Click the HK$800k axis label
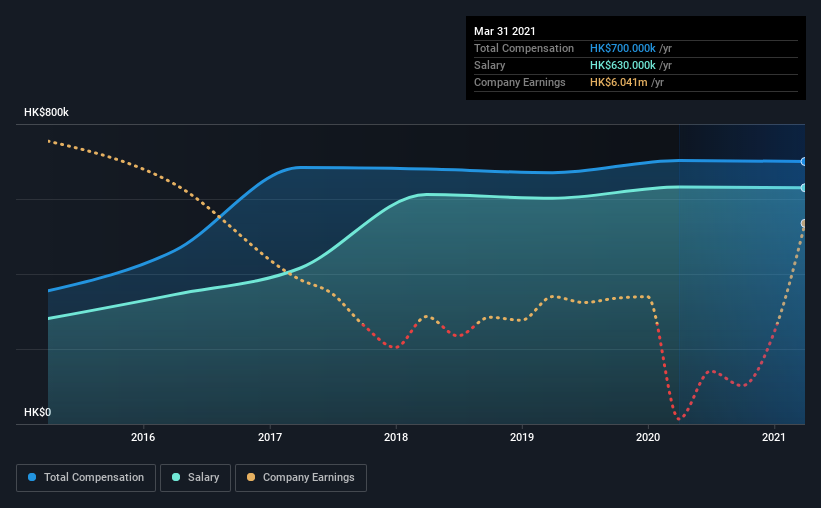The height and width of the screenshot is (508, 821). click(46, 112)
